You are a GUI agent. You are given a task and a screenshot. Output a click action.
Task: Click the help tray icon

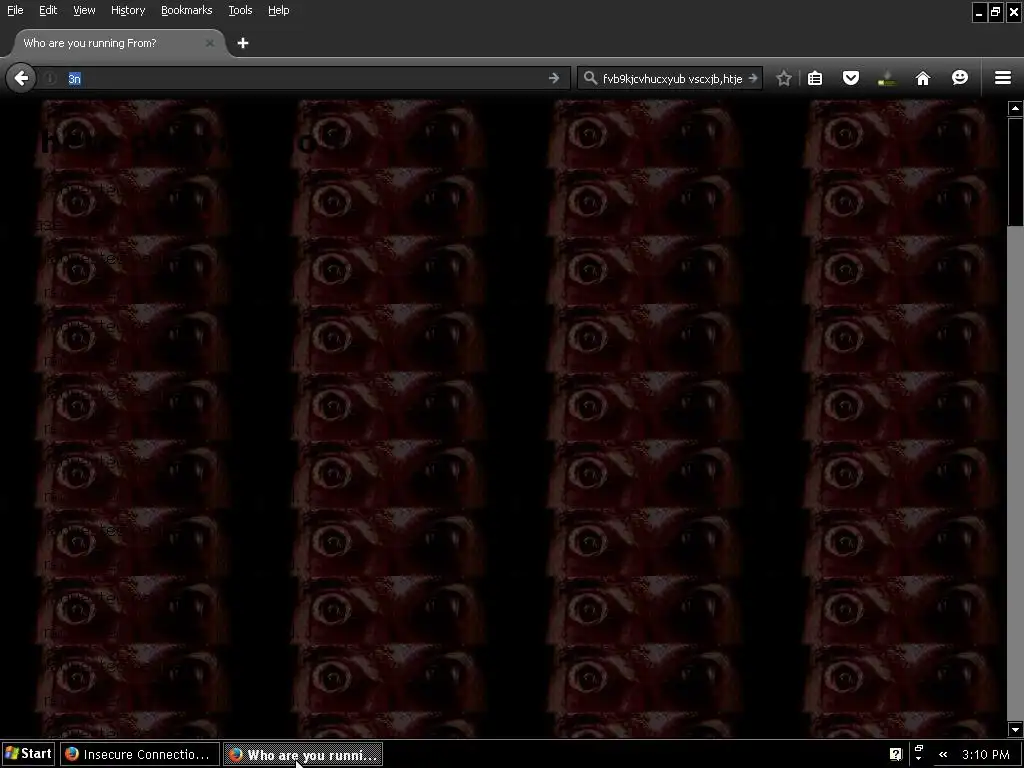(895, 754)
